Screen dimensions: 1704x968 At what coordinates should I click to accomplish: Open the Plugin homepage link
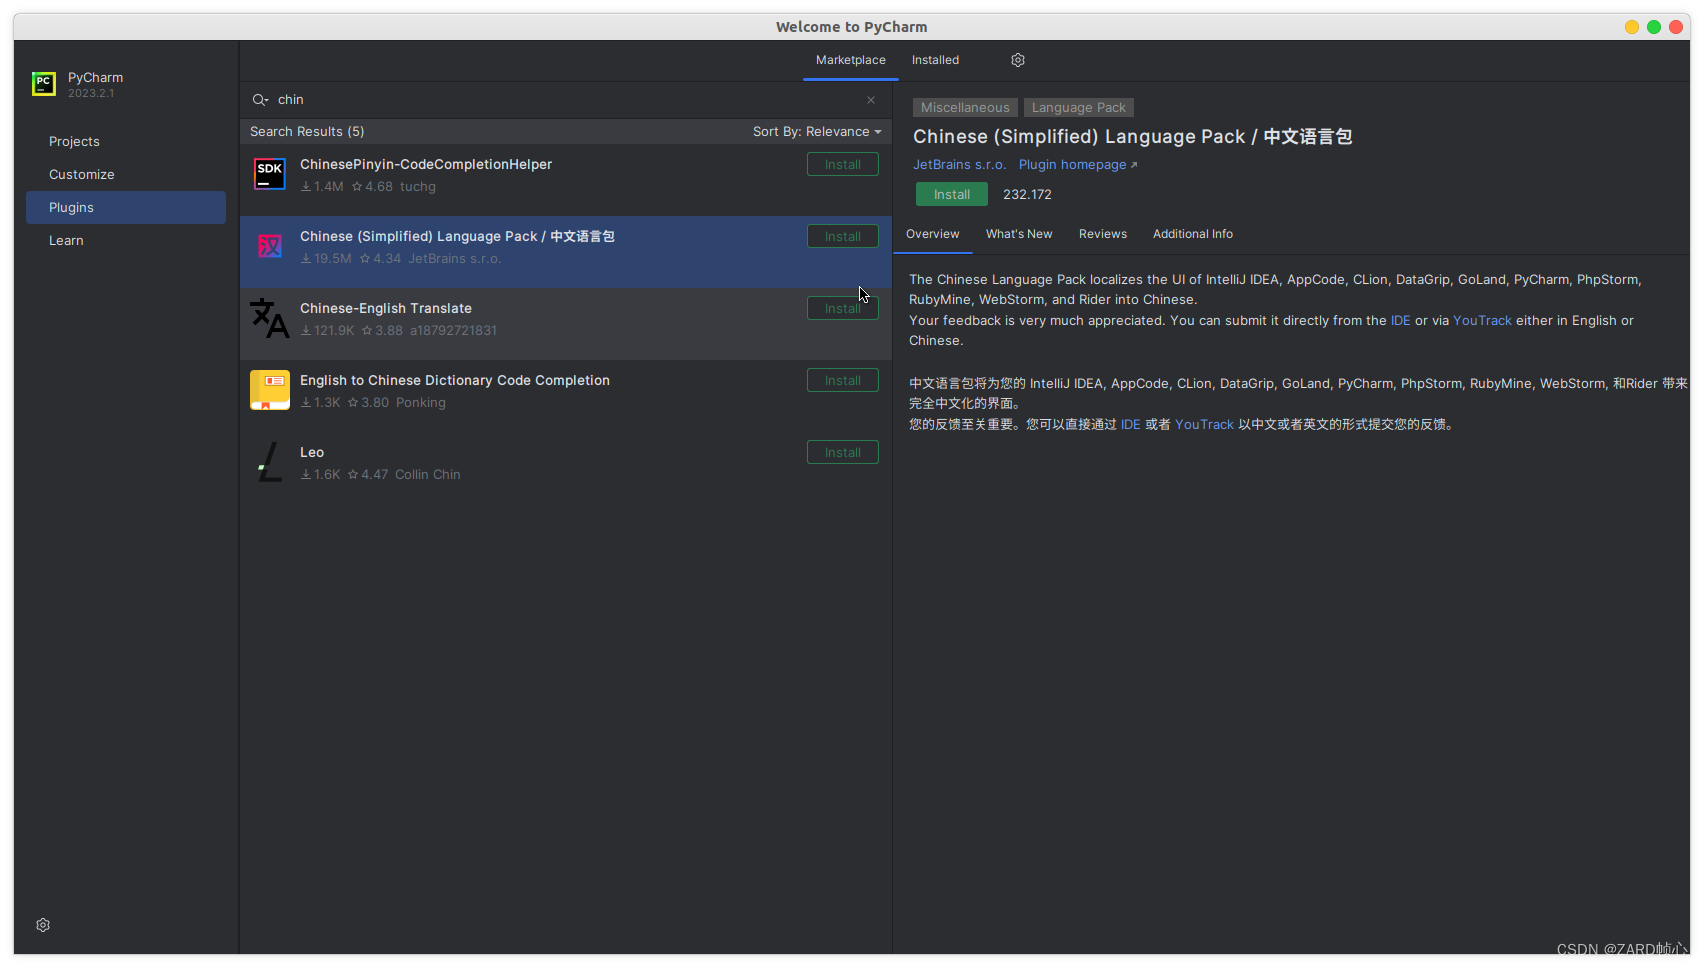[1078, 165]
